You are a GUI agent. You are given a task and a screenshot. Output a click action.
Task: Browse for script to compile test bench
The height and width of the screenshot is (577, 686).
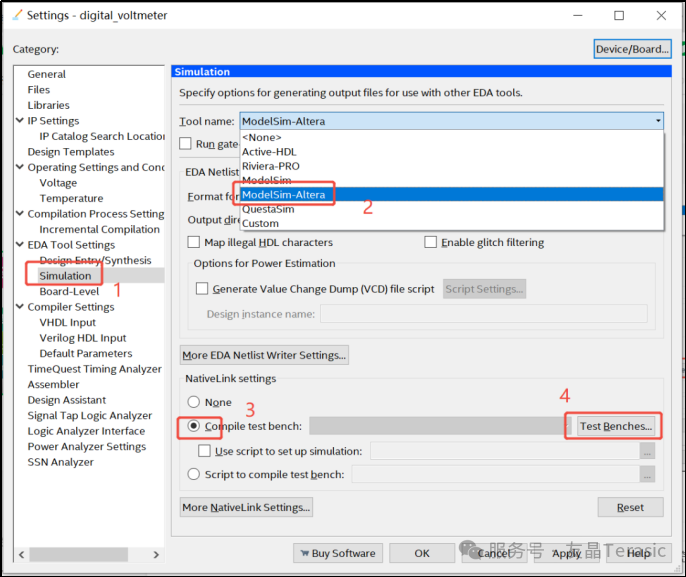point(647,475)
